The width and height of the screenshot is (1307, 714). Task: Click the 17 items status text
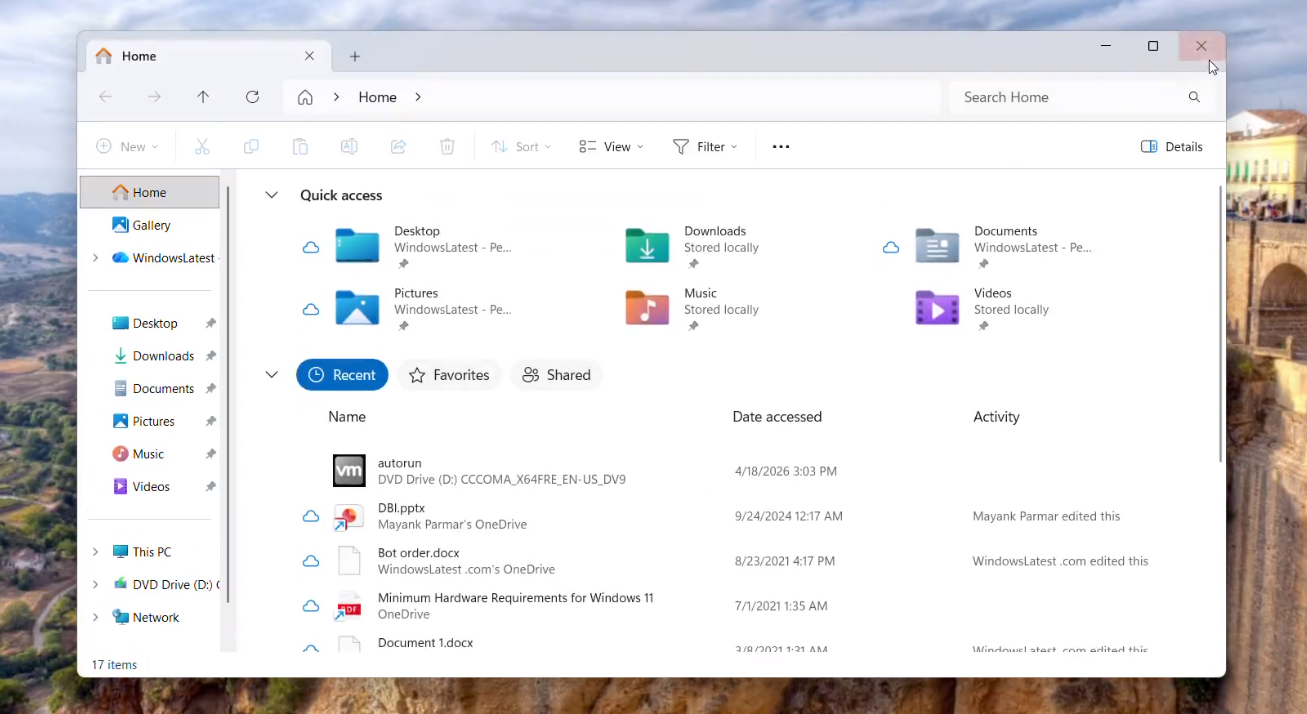[x=114, y=665]
